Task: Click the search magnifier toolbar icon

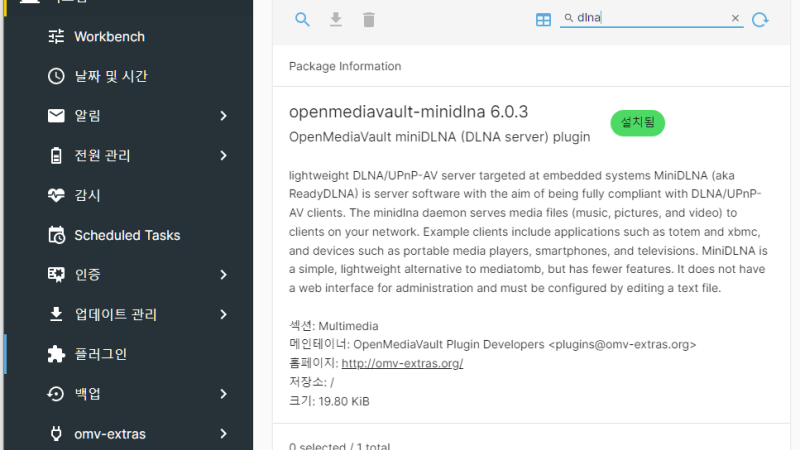Action: (x=302, y=19)
